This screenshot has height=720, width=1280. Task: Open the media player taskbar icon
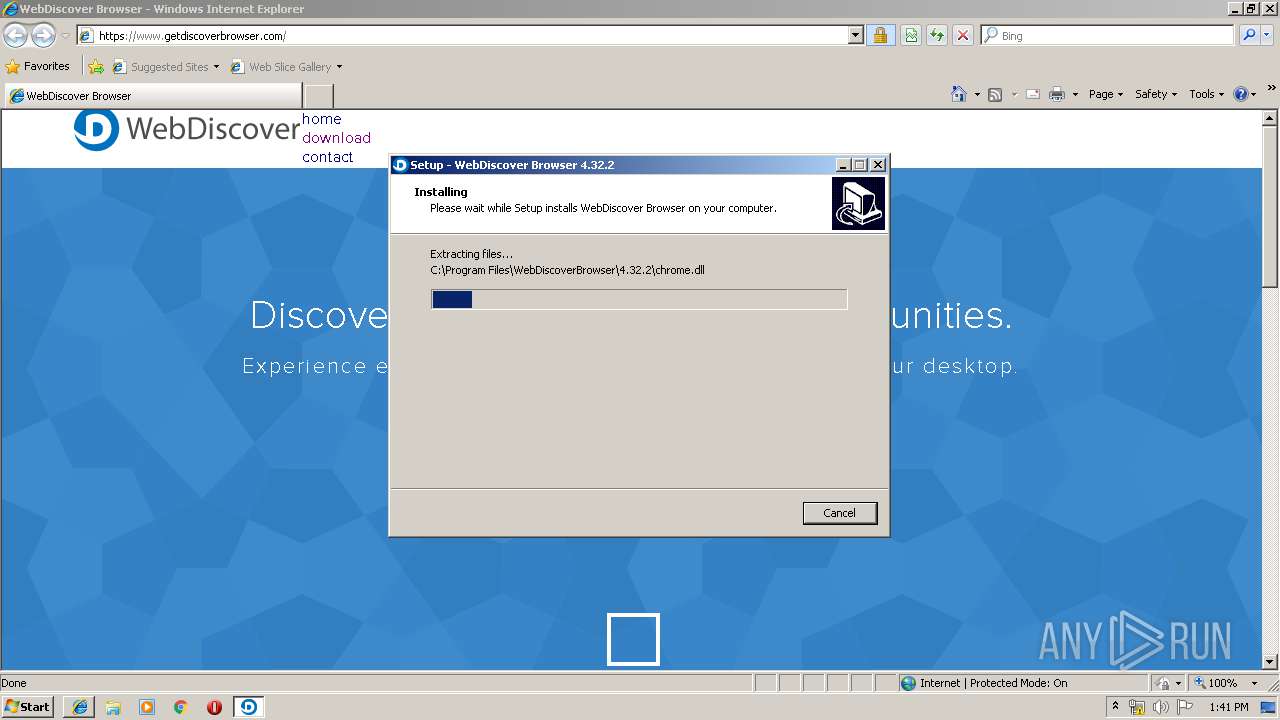pos(147,707)
